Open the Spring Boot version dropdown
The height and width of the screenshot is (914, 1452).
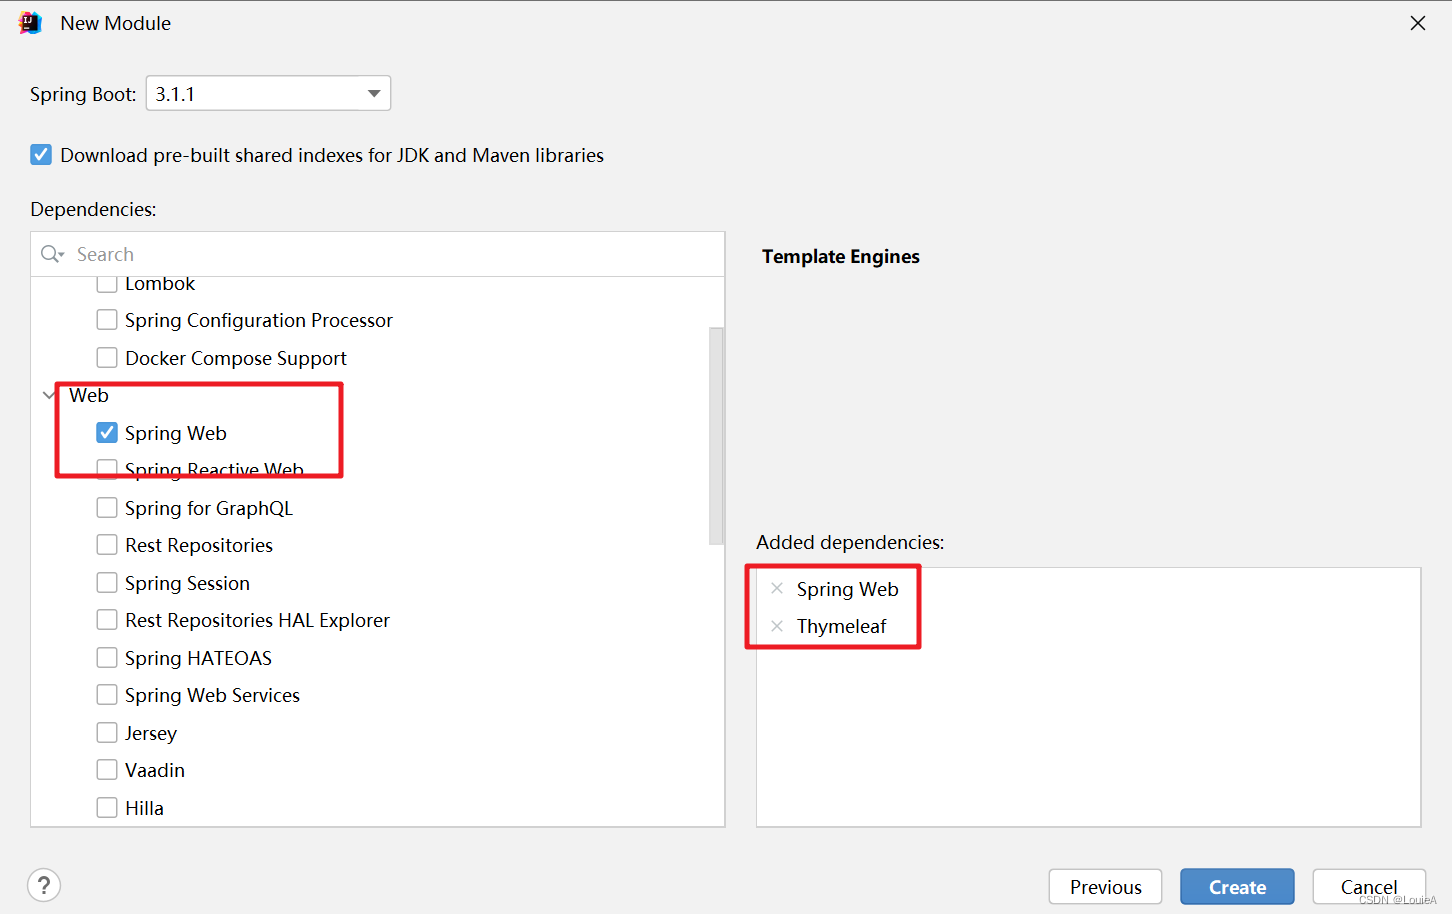pos(268,94)
